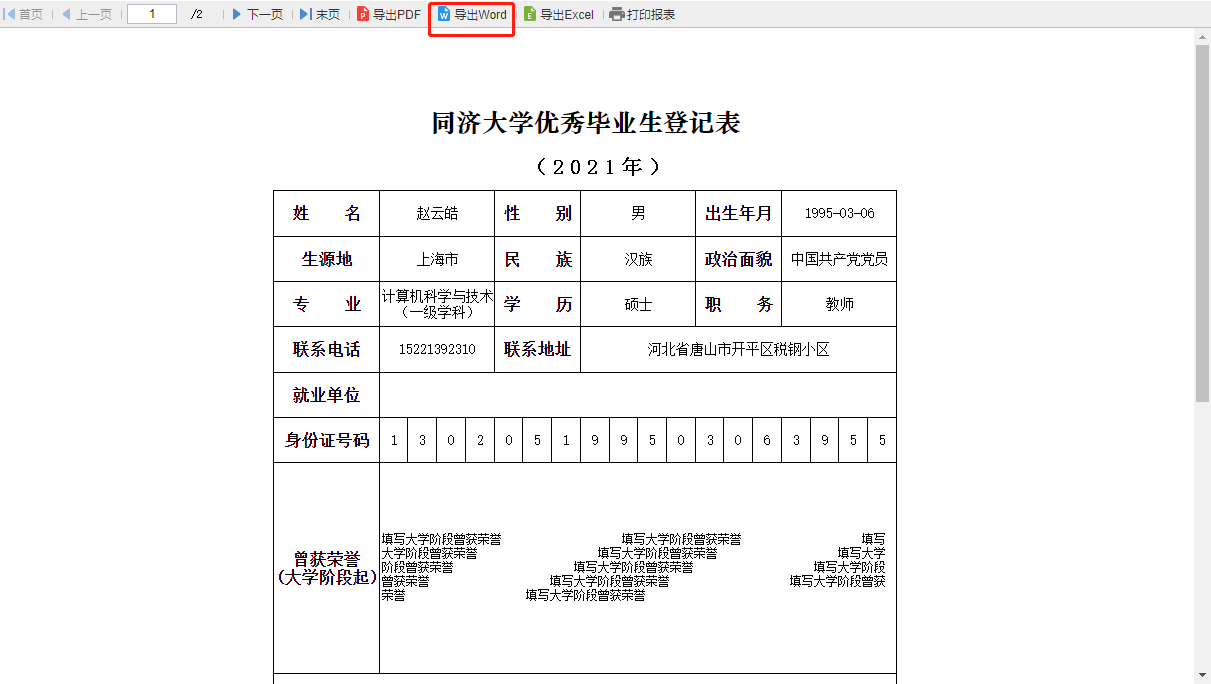Select the name cell 赵云皓

[x=437, y=214]
